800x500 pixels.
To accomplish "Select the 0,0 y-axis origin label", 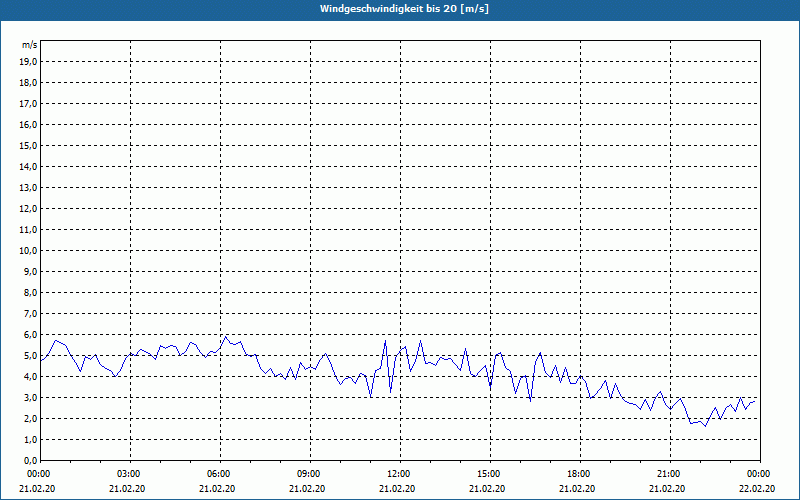I will 30,460.
